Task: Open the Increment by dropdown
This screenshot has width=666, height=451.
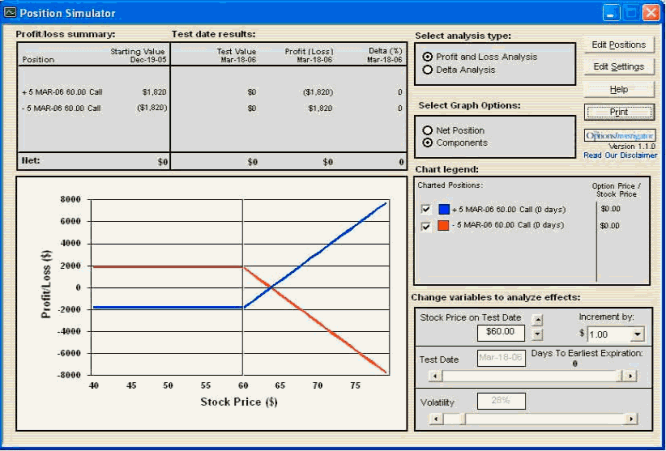Action: tap(637, 334)
